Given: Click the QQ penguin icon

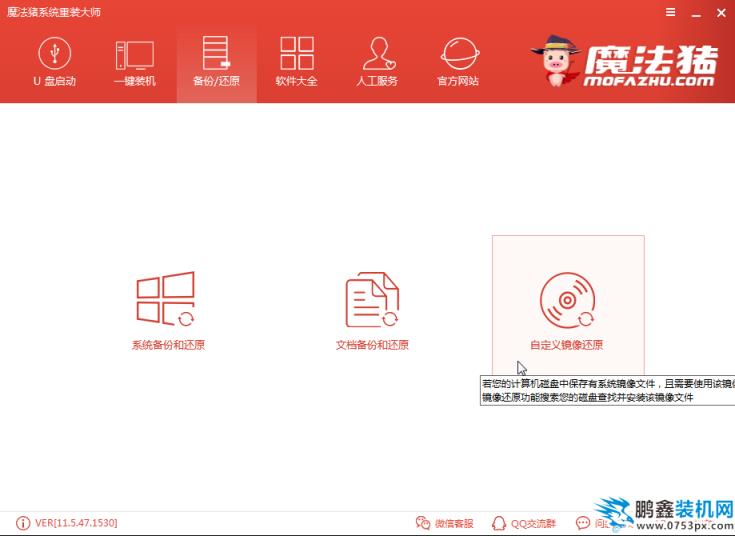Looking at the screenshot, I should coord(499,523).
